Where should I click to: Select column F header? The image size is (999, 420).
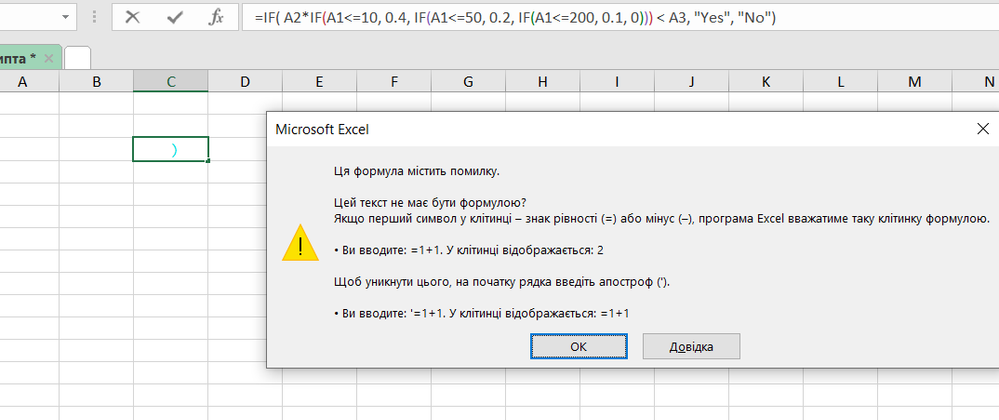(394, 82)
